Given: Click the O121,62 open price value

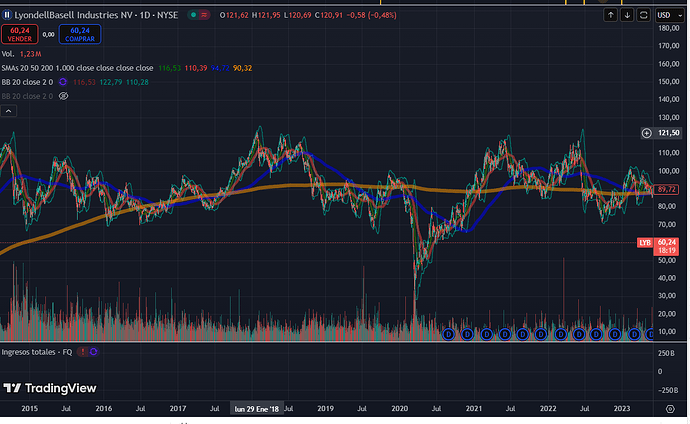Looking at the screenshot, I should click(x=234, y=15).
